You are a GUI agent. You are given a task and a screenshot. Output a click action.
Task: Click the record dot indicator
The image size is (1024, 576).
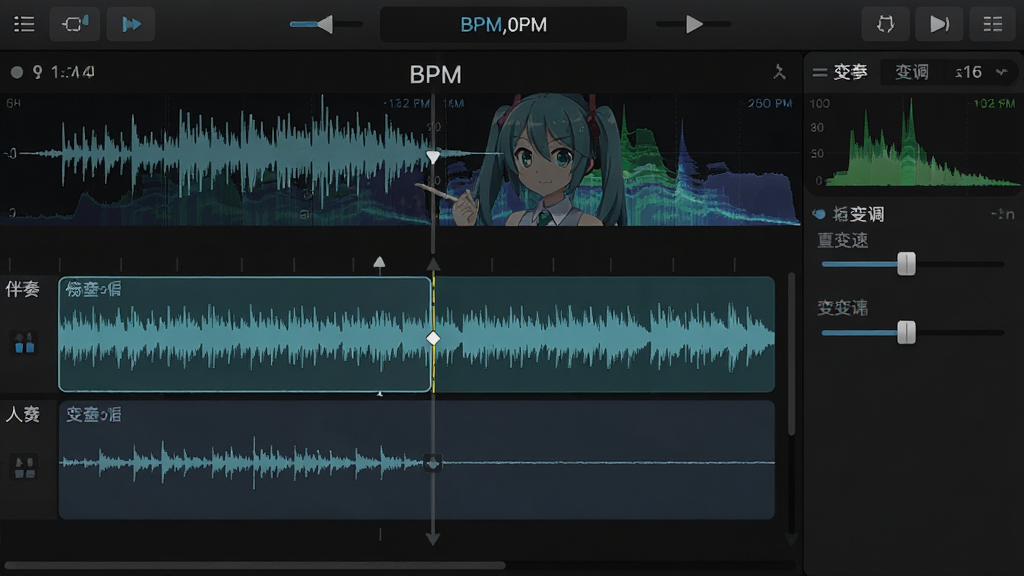coord(17,72)
